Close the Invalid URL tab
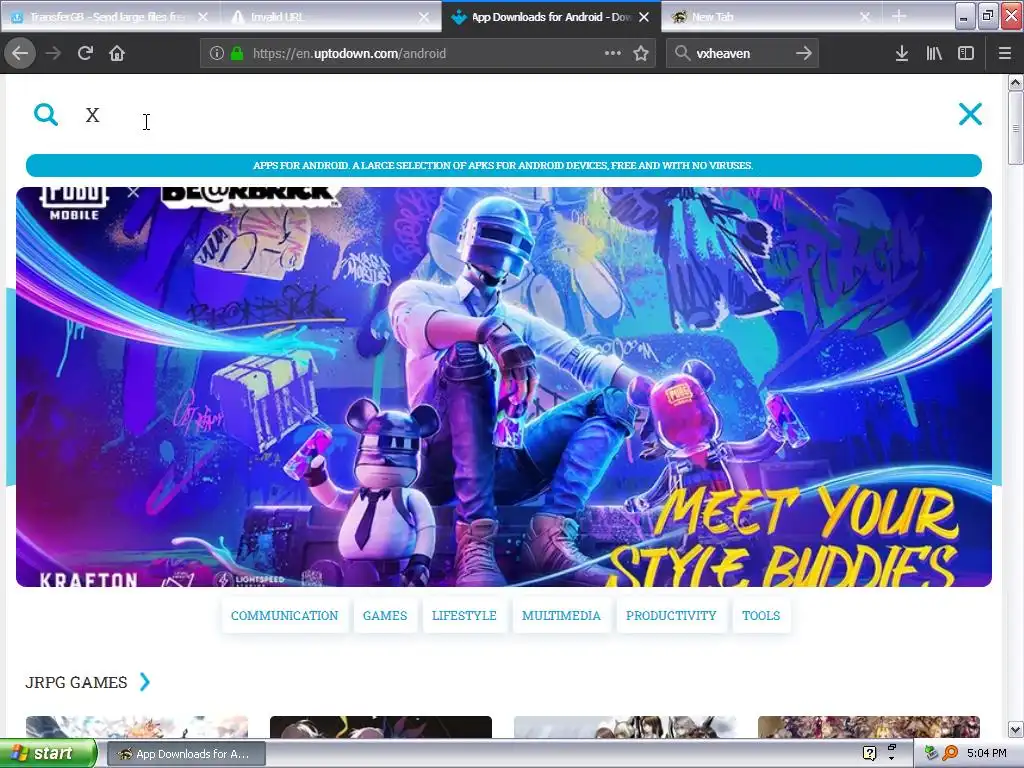1024x768 pixels. pos(424,17)
